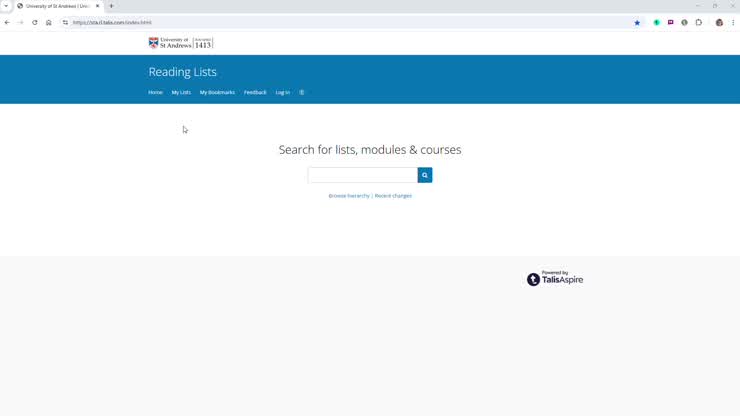The width and height of the screenshot is (740, 416).
Task: Select Feedback in the navigation bar
Action: (255, 92)
